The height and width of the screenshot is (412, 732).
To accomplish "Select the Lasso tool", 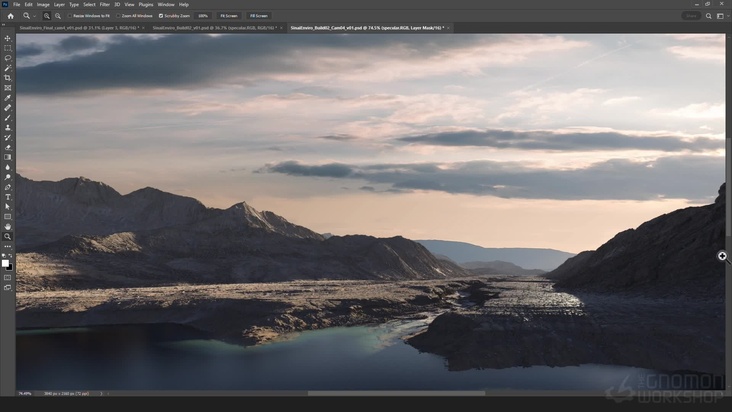I will pos(7,58).
